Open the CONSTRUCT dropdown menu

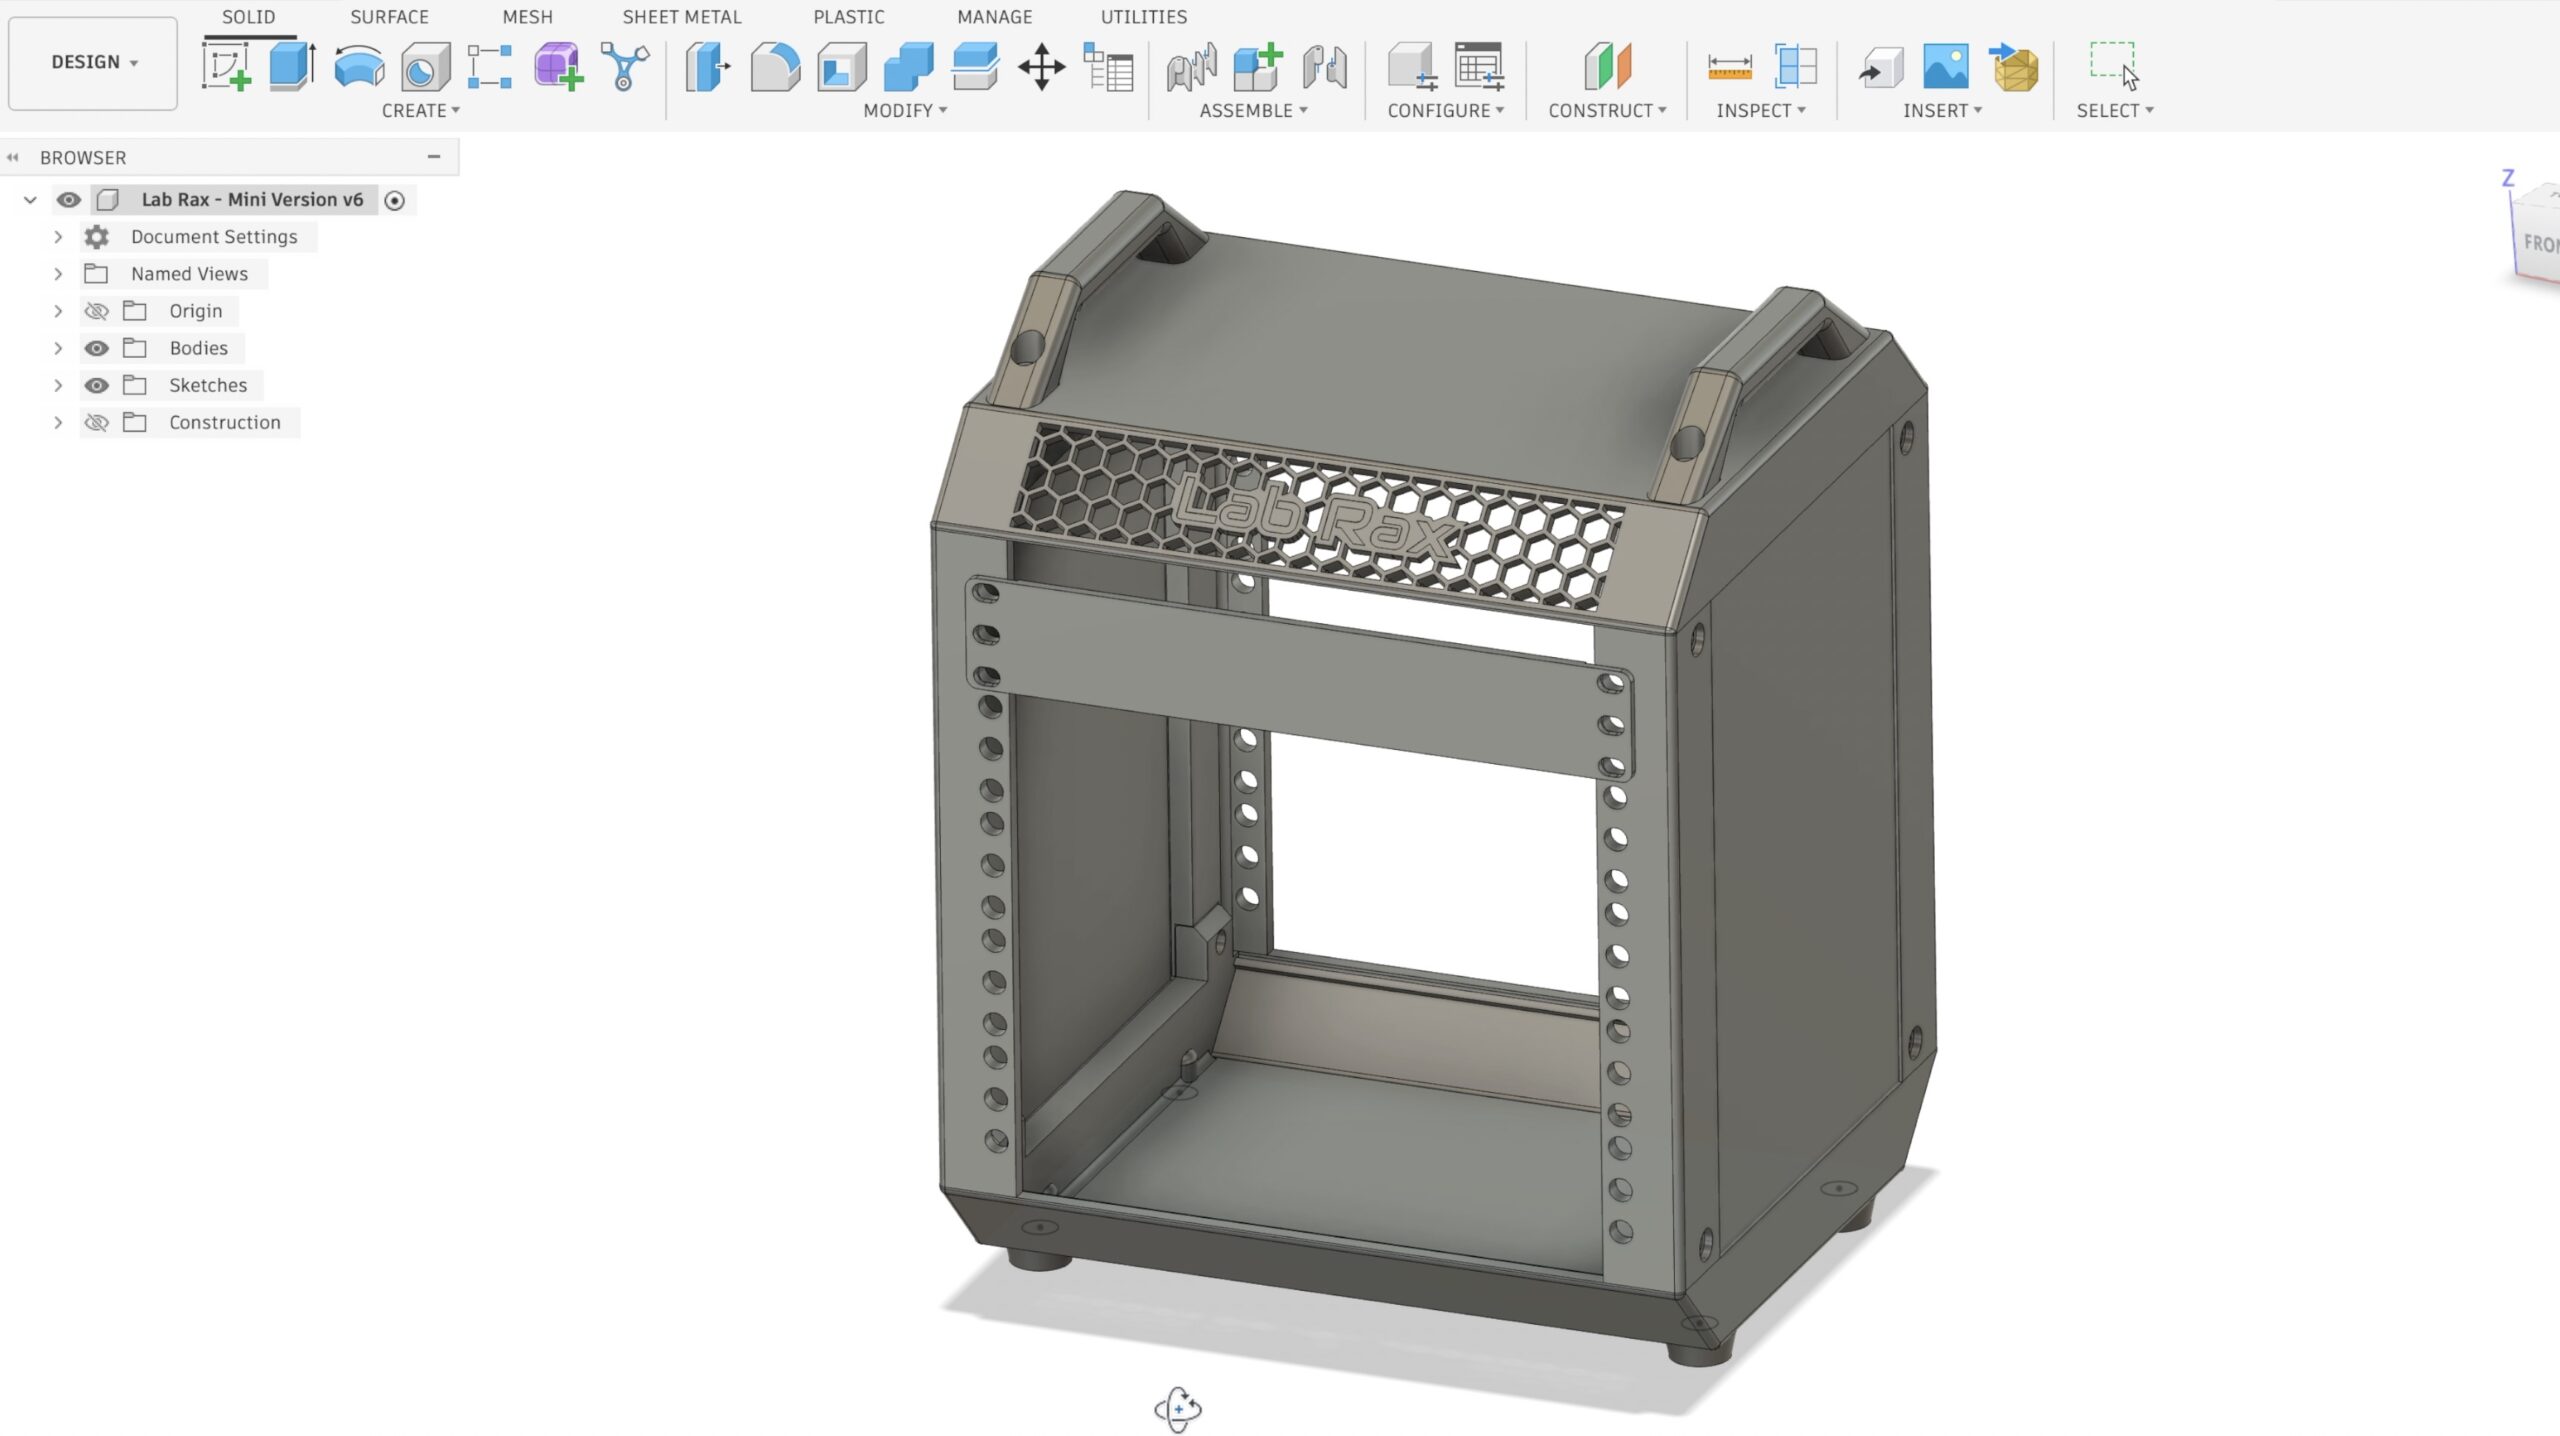(1607, 111)
